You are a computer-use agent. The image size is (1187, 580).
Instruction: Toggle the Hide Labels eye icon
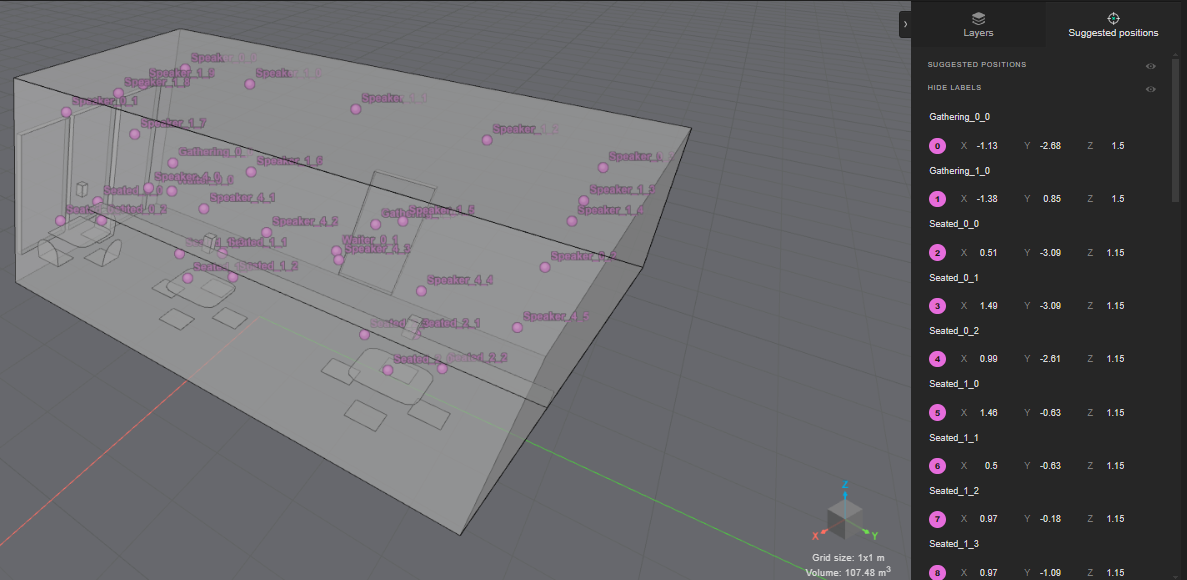pyautogui.click(x=1151, y=89)
